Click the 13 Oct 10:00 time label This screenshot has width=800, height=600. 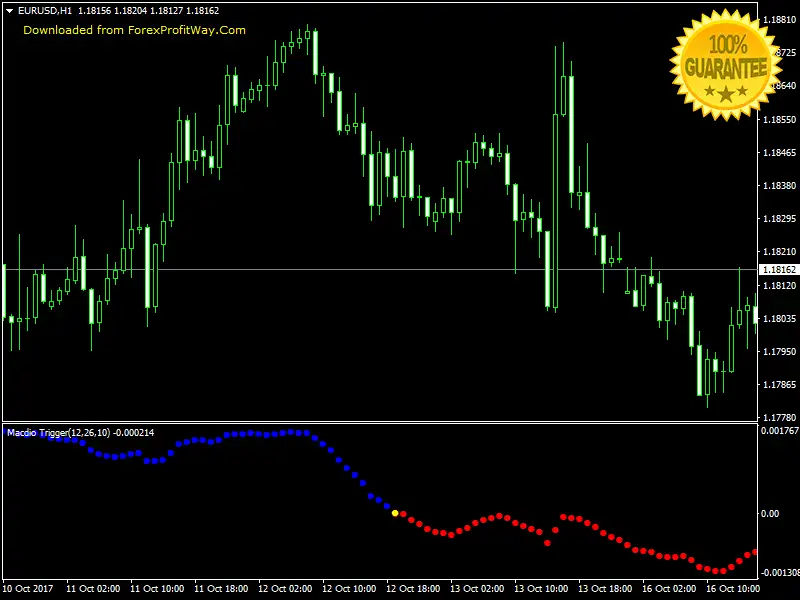click(x=541, y=589)
